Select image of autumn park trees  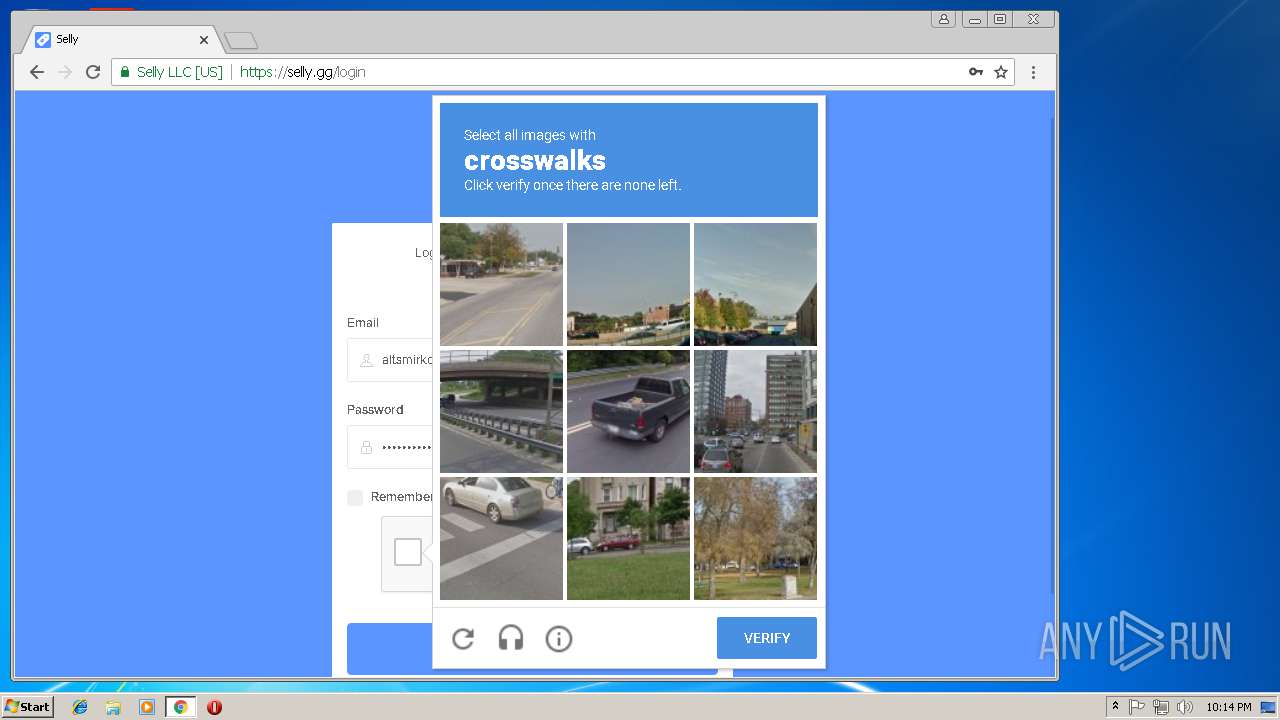(755, 538)
